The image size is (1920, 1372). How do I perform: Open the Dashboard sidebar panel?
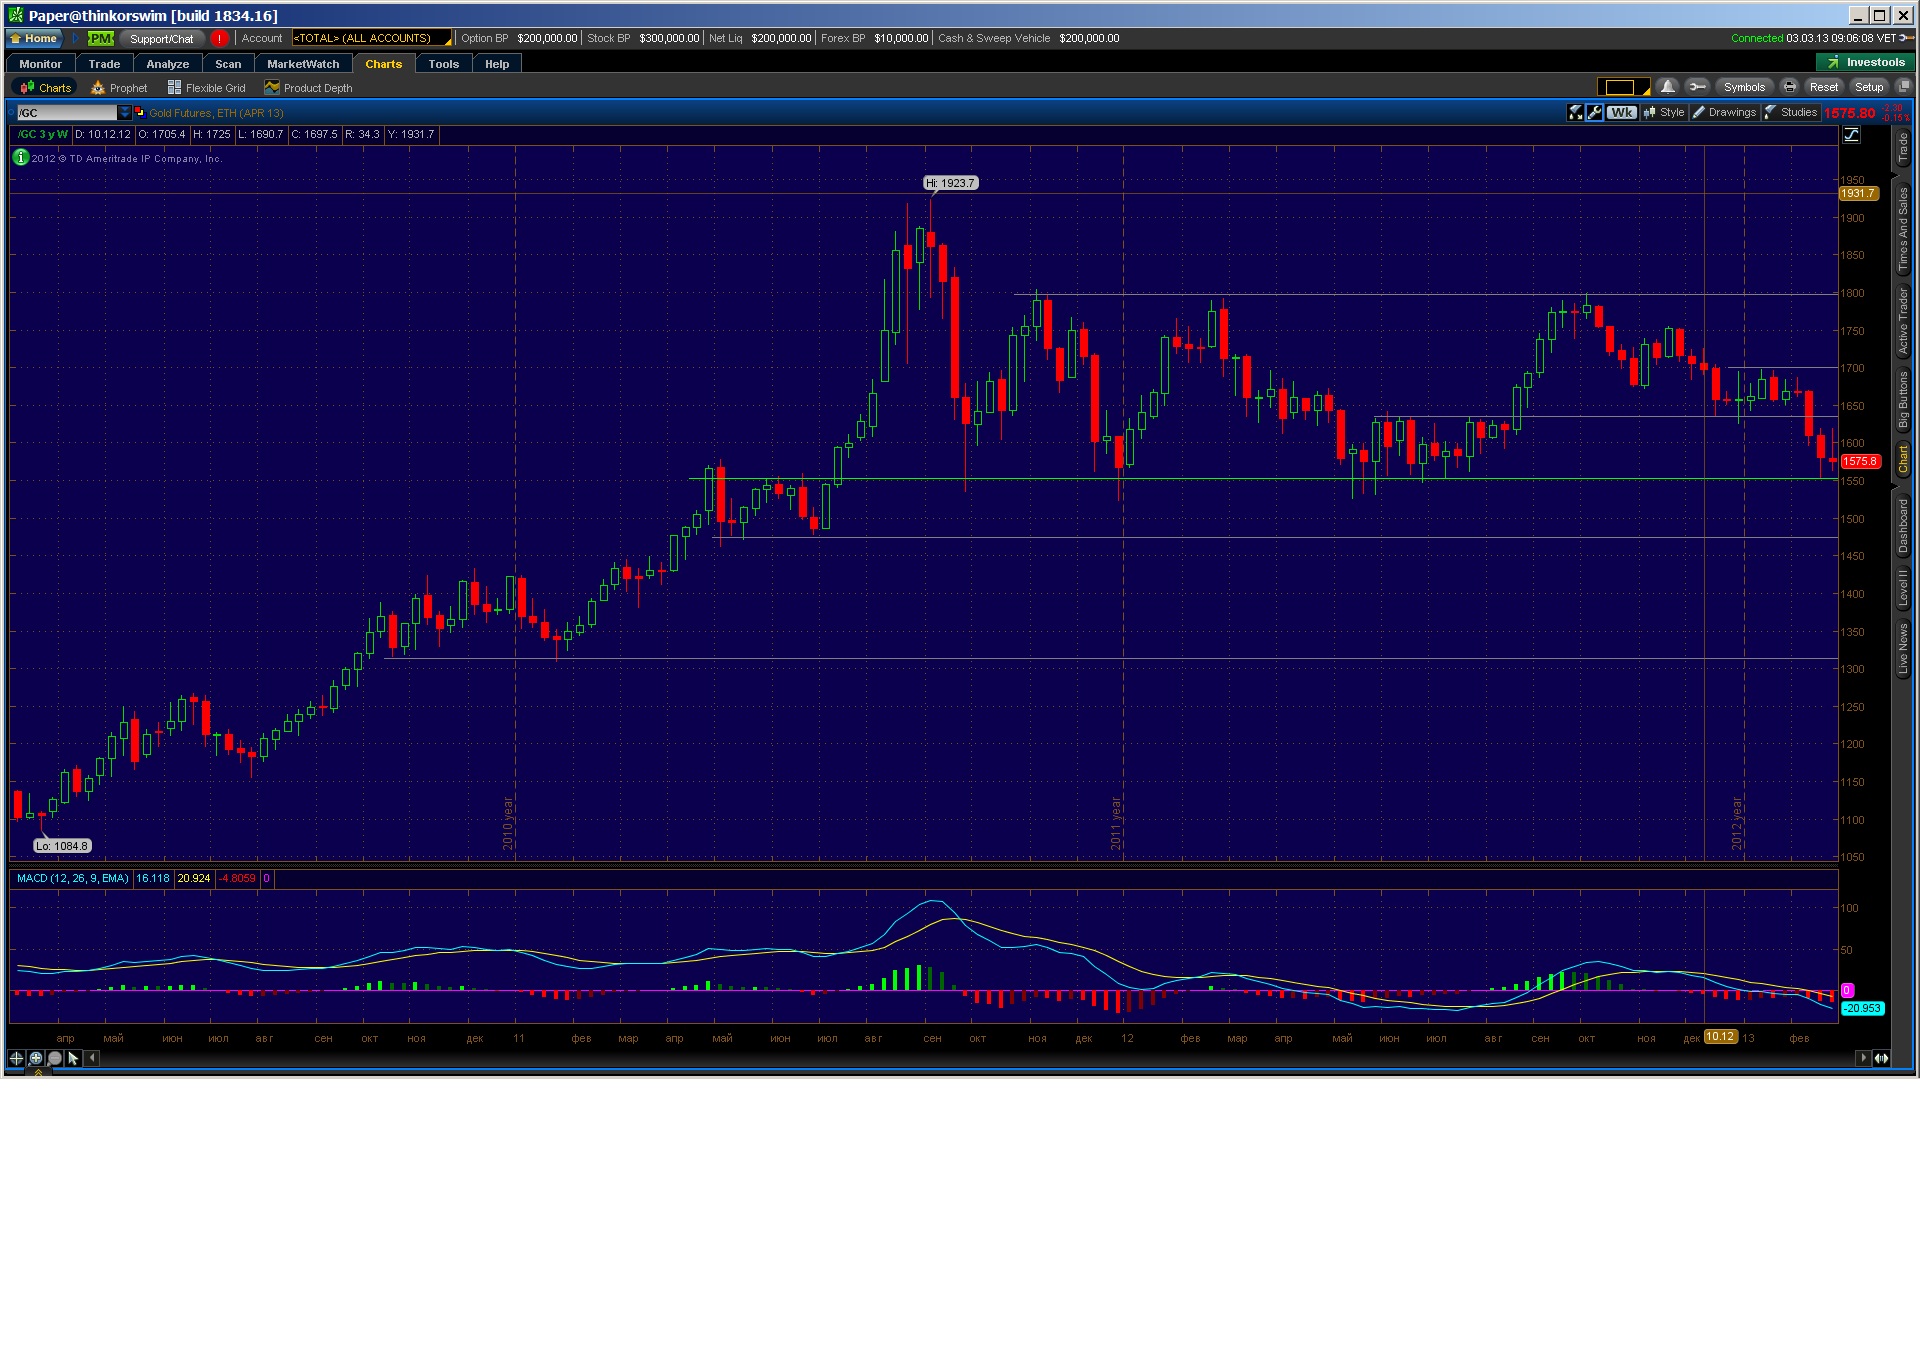point(1903,526)
